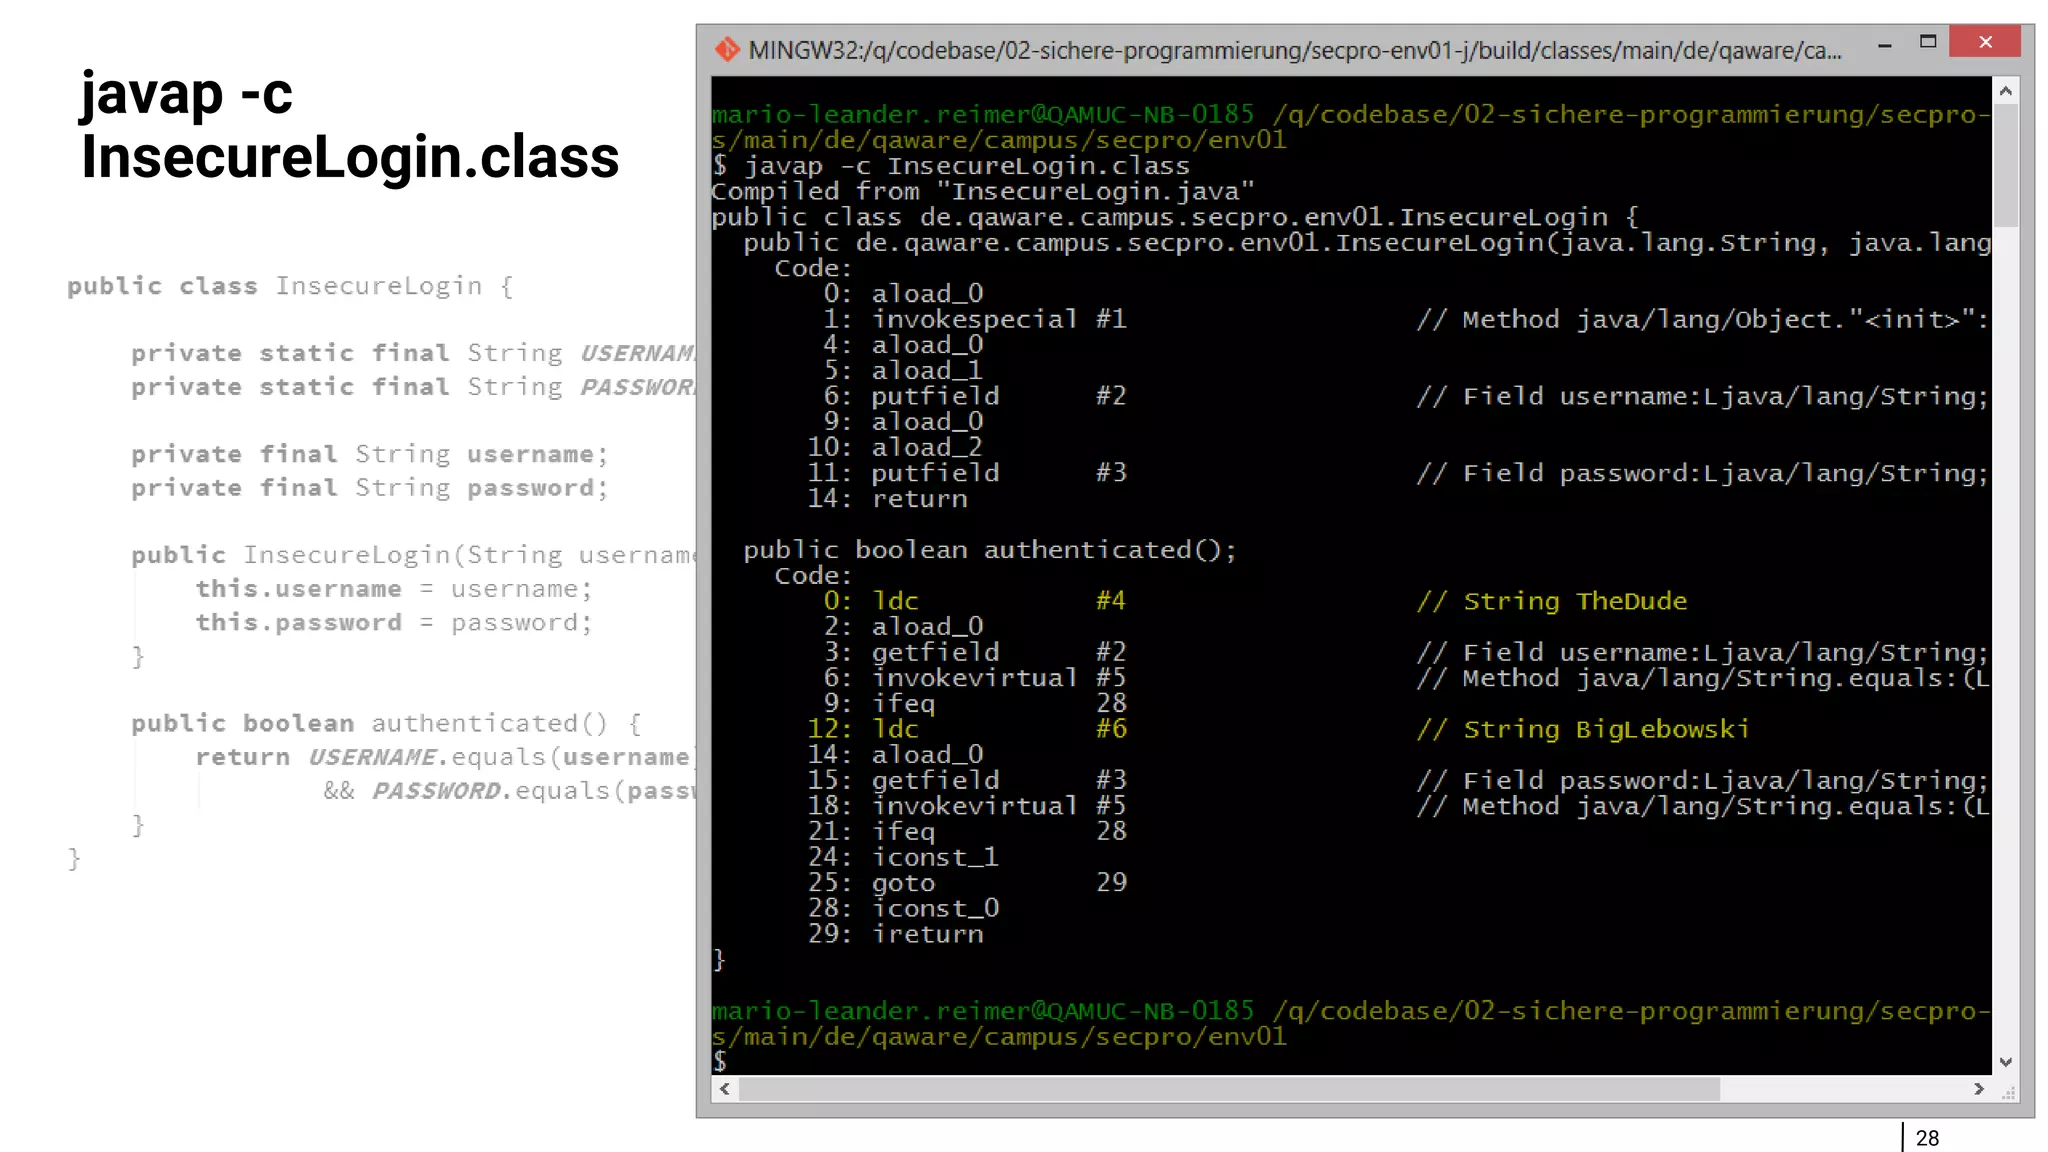This screenshot has width=2048, height=1152.
Task: Click the final '$' prompt line
Action: [720, 1061]
